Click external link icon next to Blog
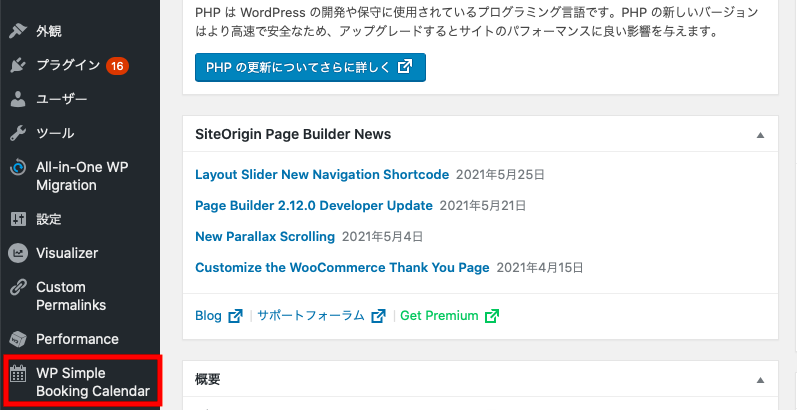 pos(235,316)
